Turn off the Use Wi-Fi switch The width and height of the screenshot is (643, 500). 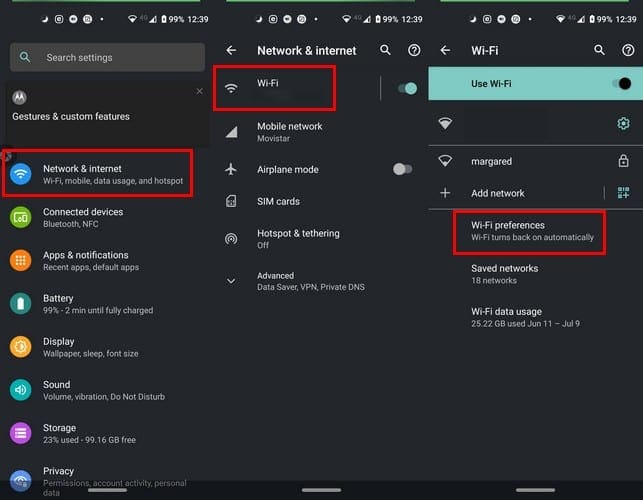tap(622, 84)
